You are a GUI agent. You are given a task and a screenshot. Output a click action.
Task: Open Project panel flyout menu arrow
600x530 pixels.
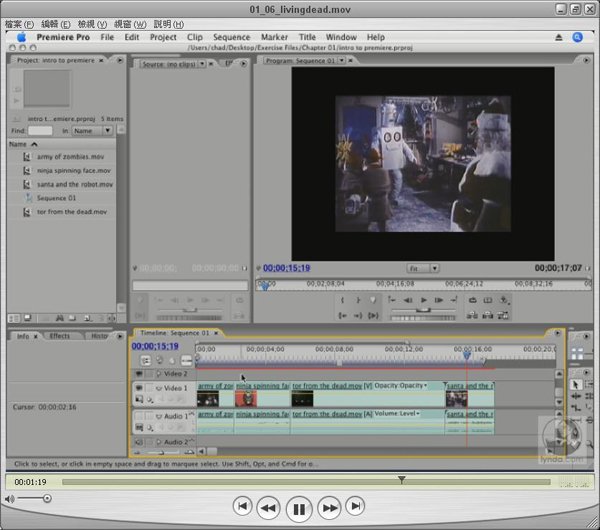pyautogui.click(x=120, y=60)
